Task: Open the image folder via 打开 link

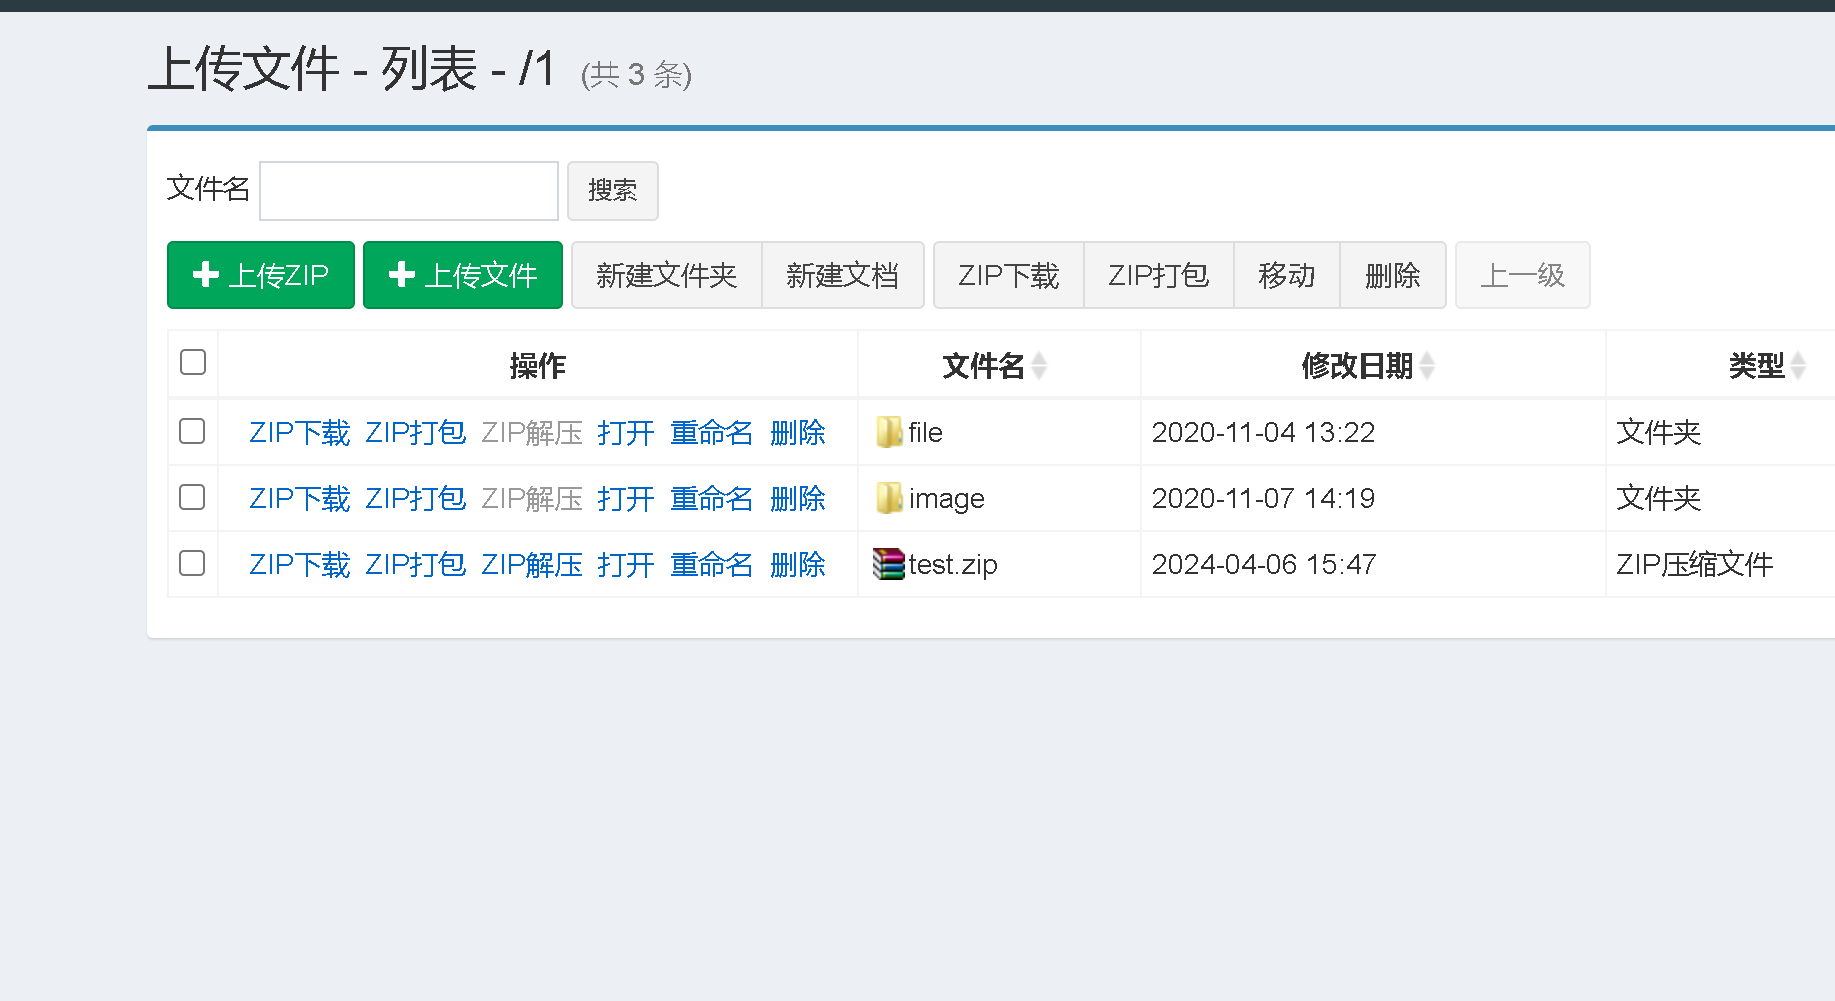Action: click(x=626, y=498)
